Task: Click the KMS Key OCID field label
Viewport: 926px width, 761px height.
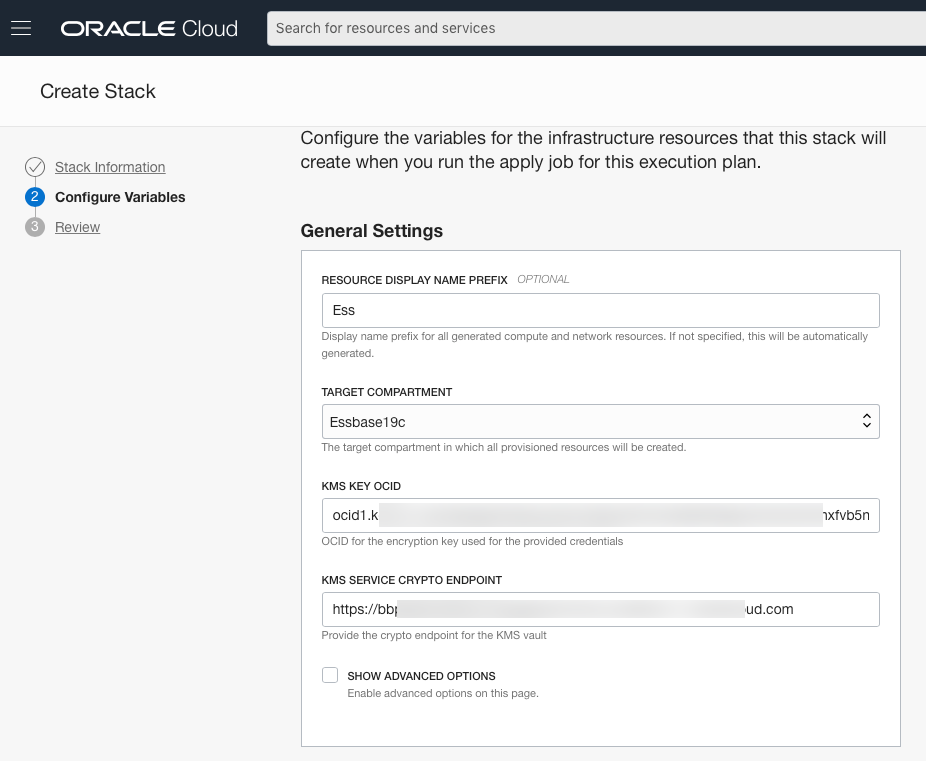Action: pyautogui.click(x=361, y=486)
